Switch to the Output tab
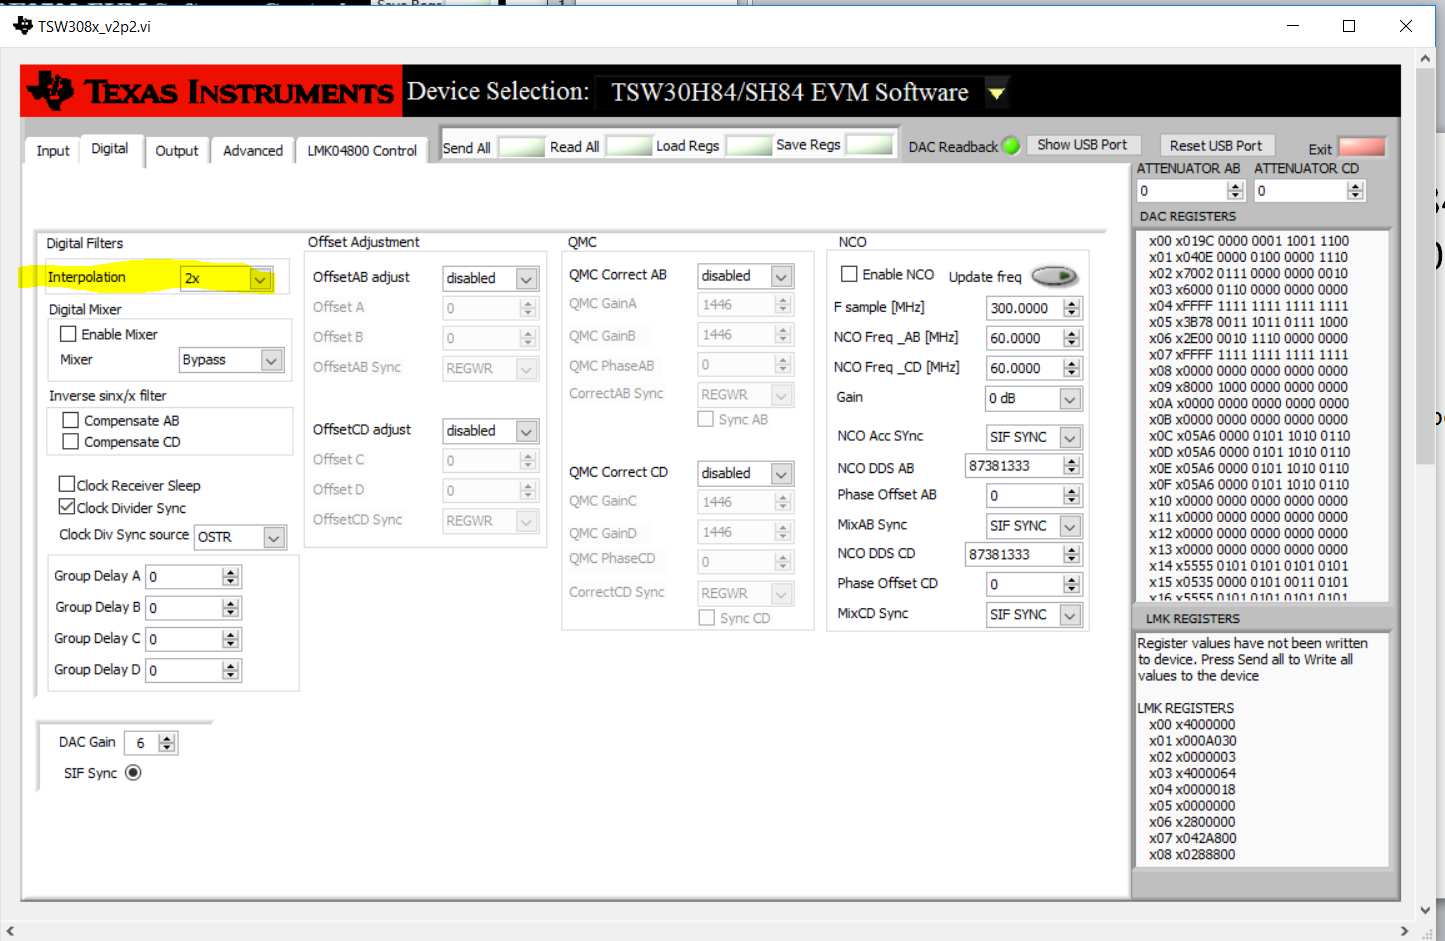 pos(177,150)
